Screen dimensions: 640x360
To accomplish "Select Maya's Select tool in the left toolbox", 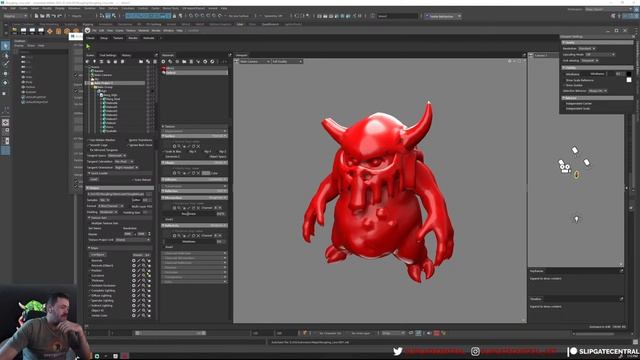I will (5, 46).
